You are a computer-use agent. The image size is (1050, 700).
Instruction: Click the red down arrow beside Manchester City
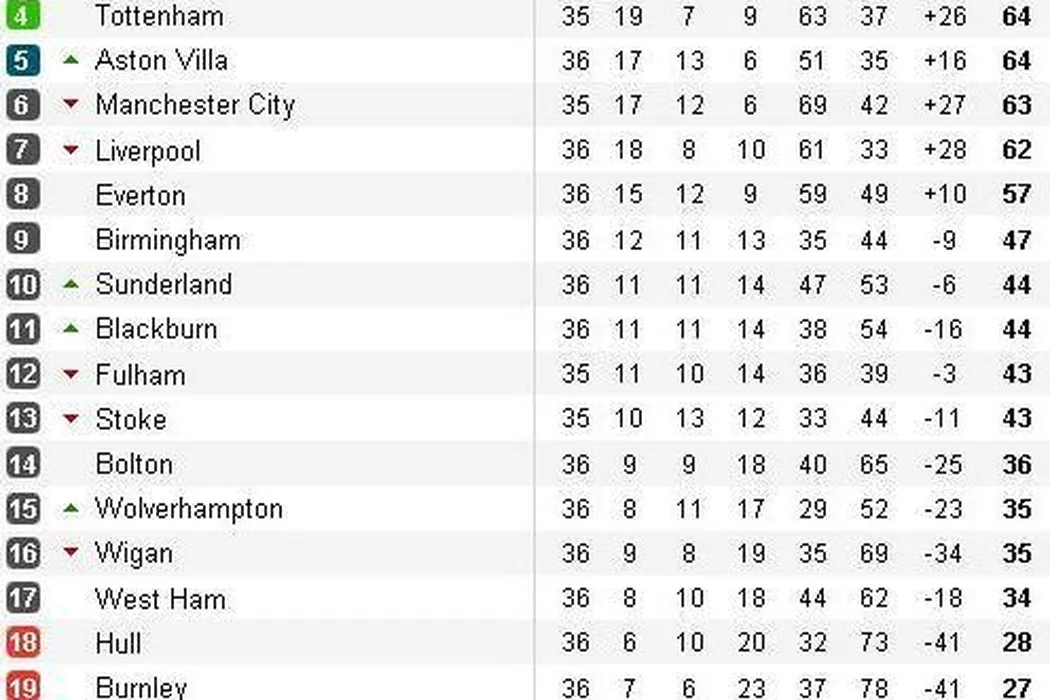(x=70, y=105)
